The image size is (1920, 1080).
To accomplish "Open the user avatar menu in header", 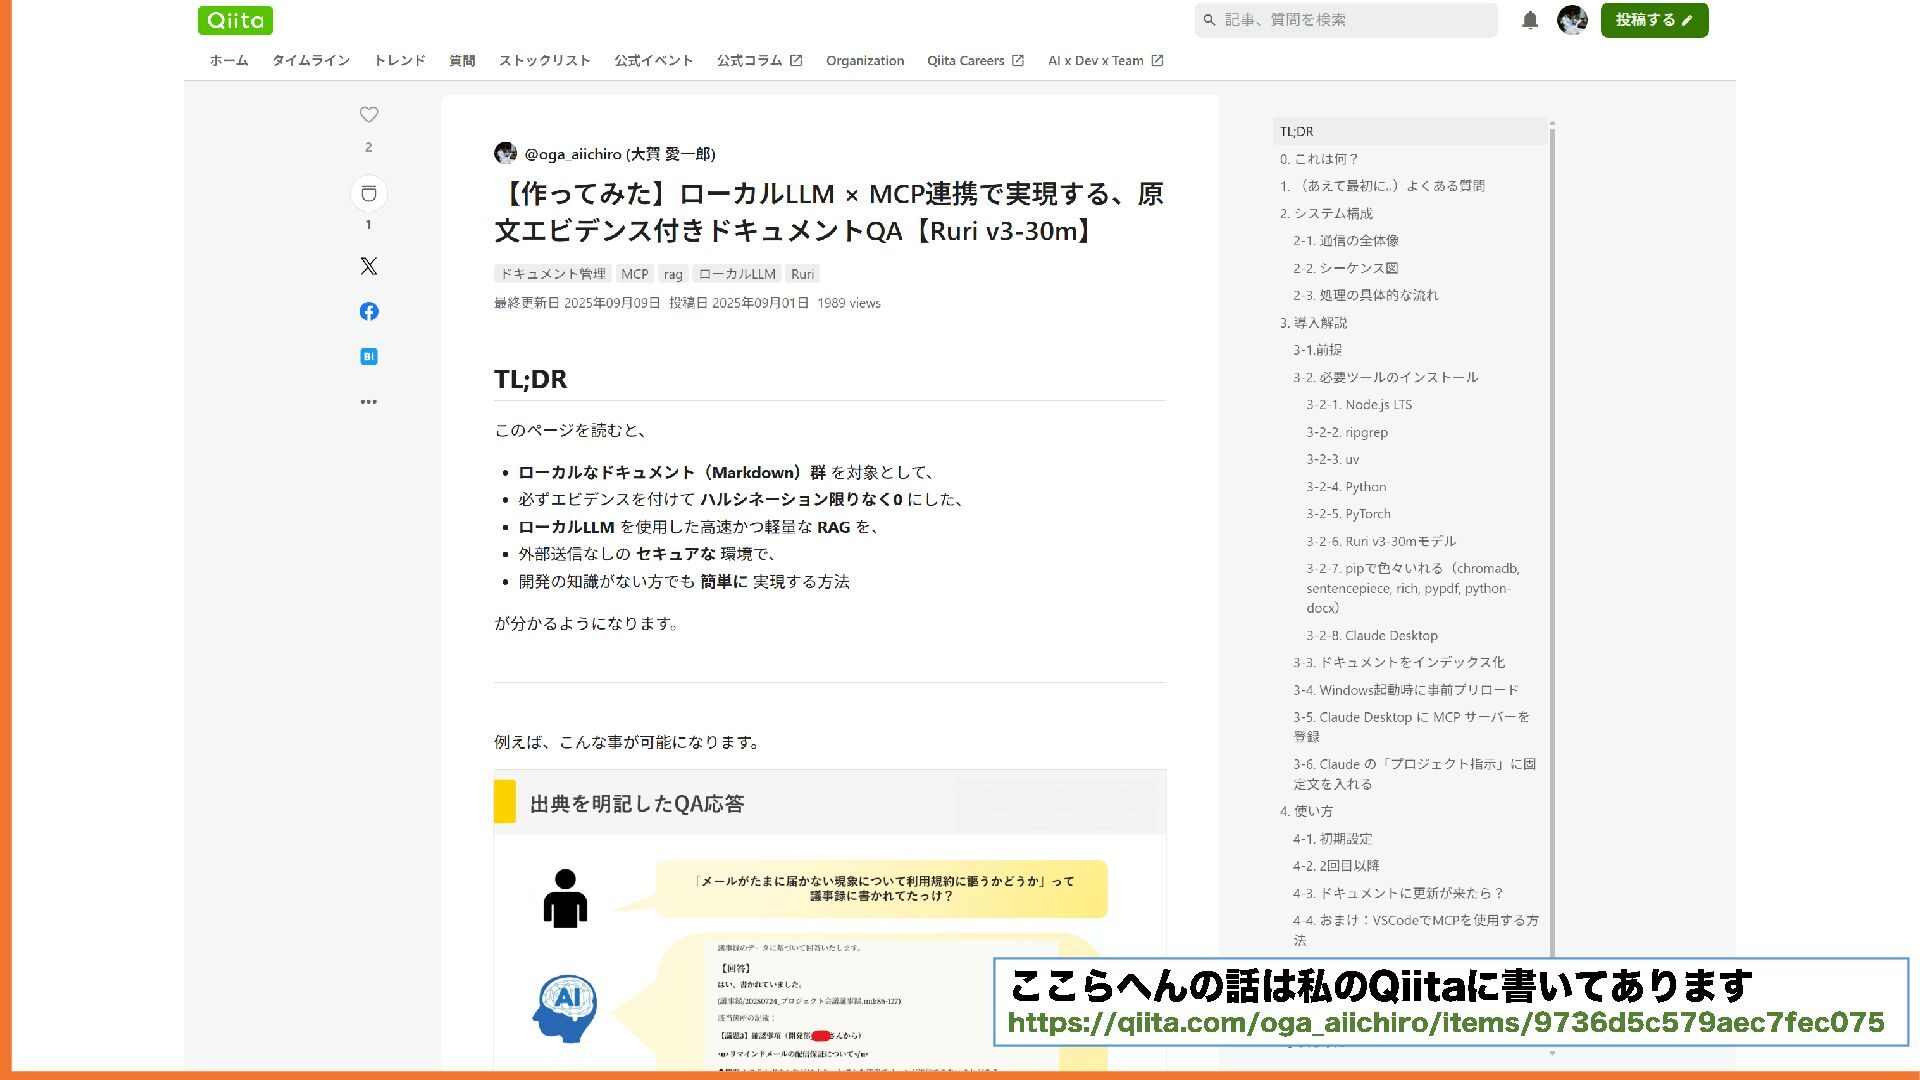I will (1572, 20).
